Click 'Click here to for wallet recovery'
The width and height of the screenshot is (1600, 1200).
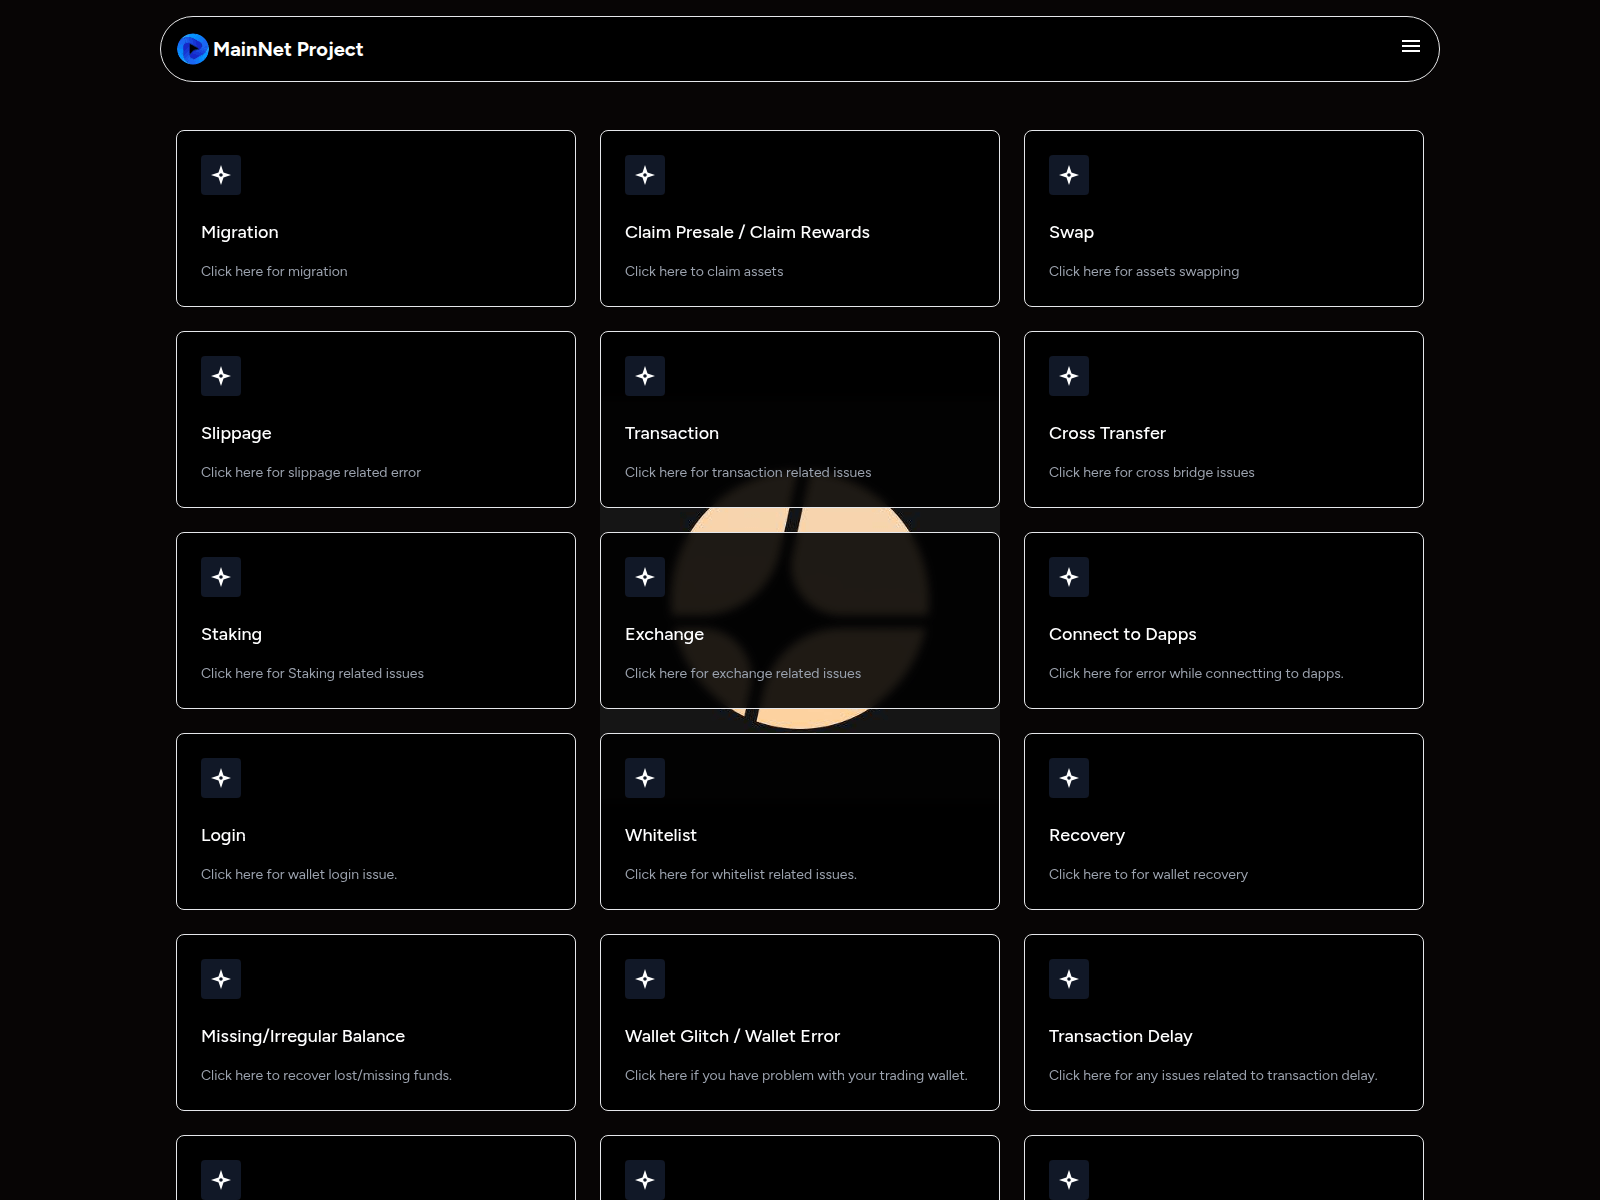click(1148, 874)
